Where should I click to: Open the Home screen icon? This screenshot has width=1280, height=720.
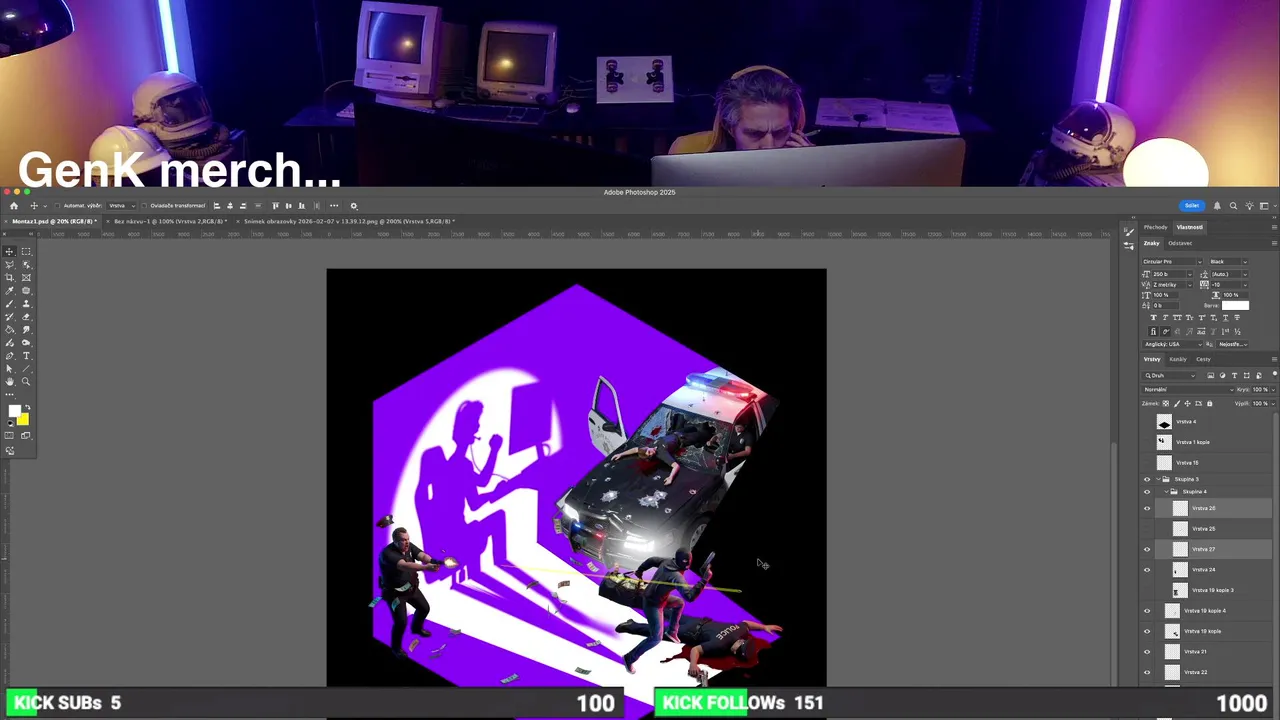[13, 206]
